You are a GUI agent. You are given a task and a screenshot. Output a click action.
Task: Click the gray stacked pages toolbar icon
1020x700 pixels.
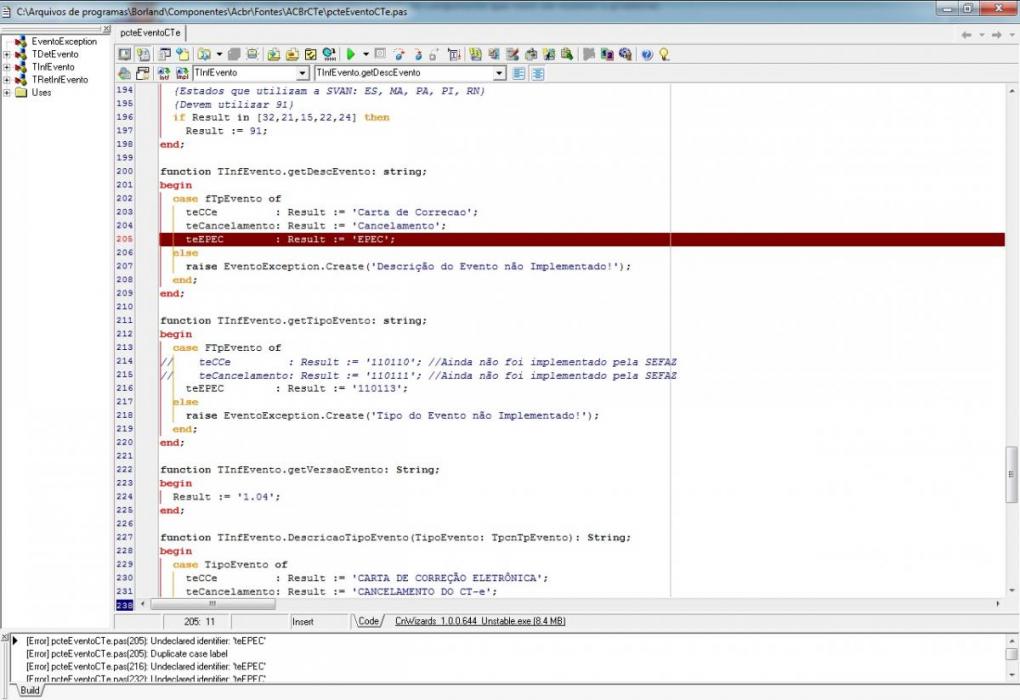point(234,55)
